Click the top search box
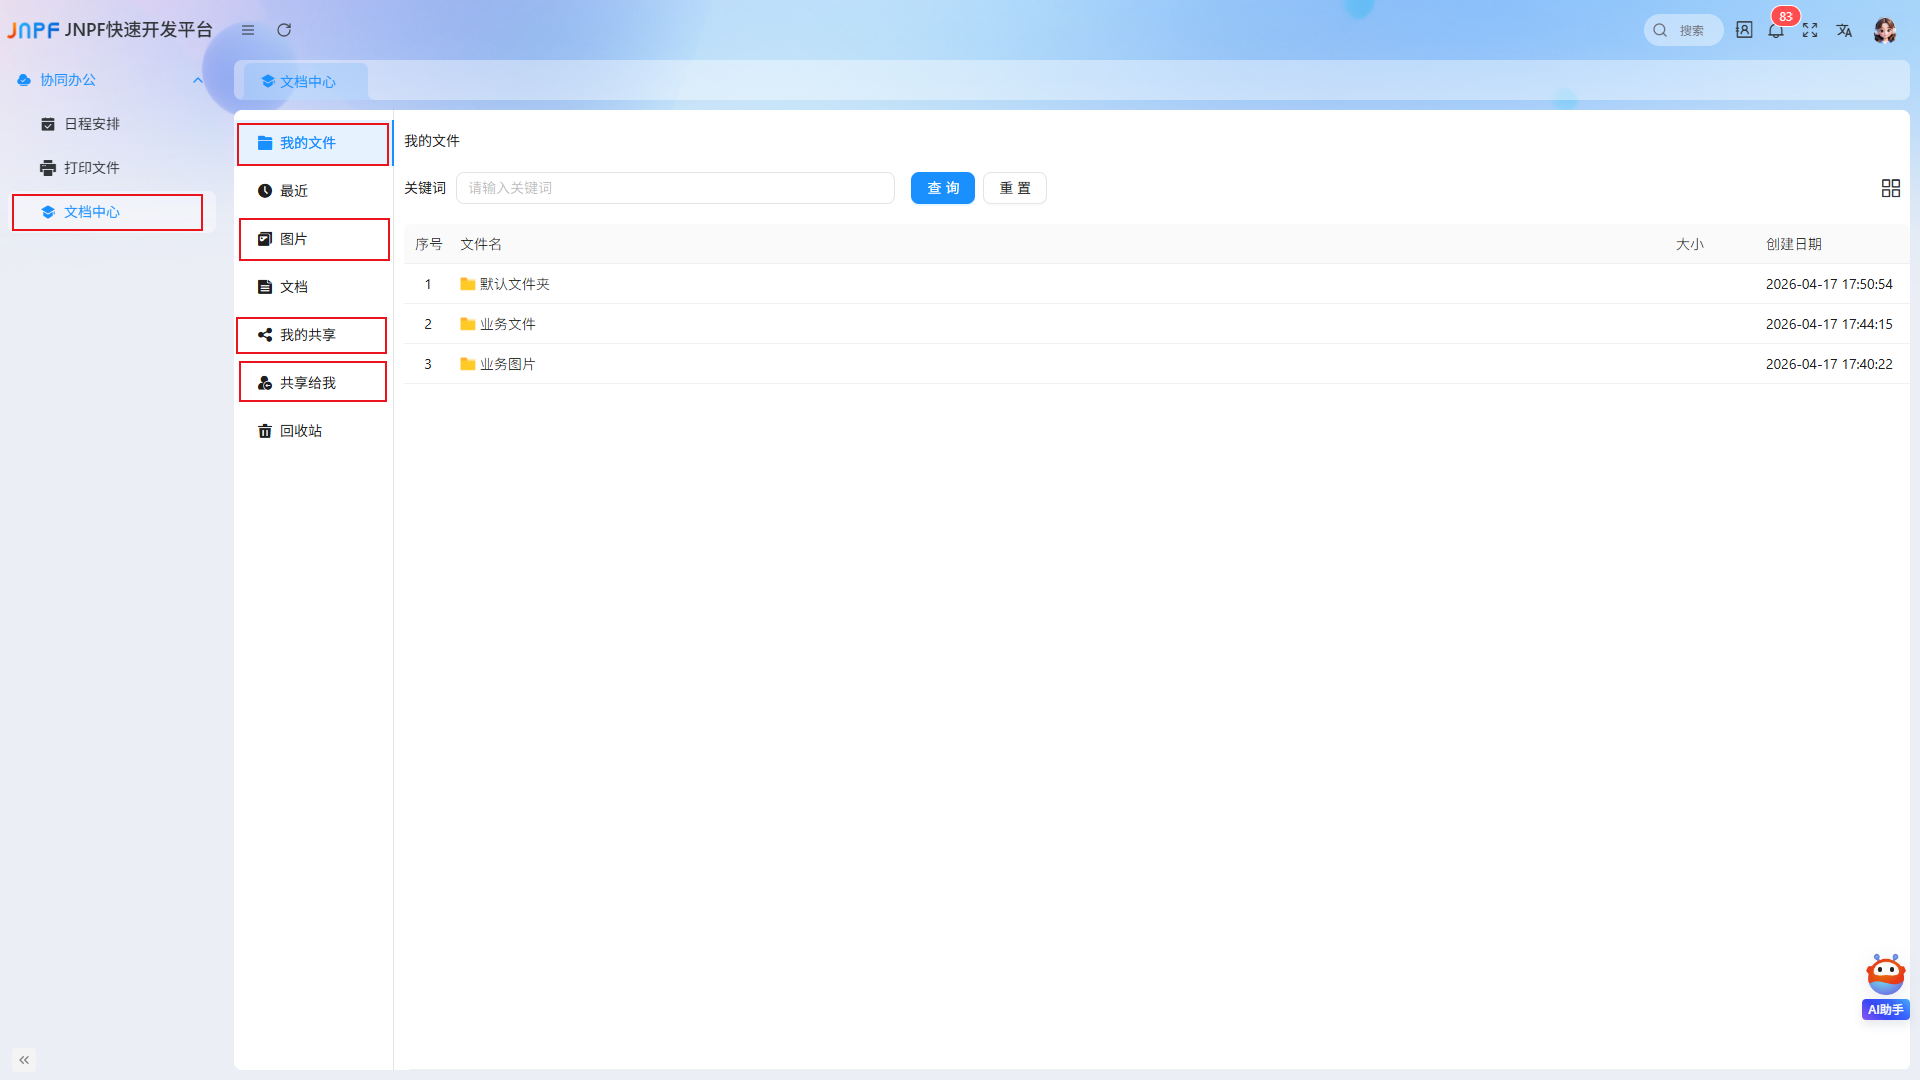1920x1080 pixels. (x=1683, y=30)
